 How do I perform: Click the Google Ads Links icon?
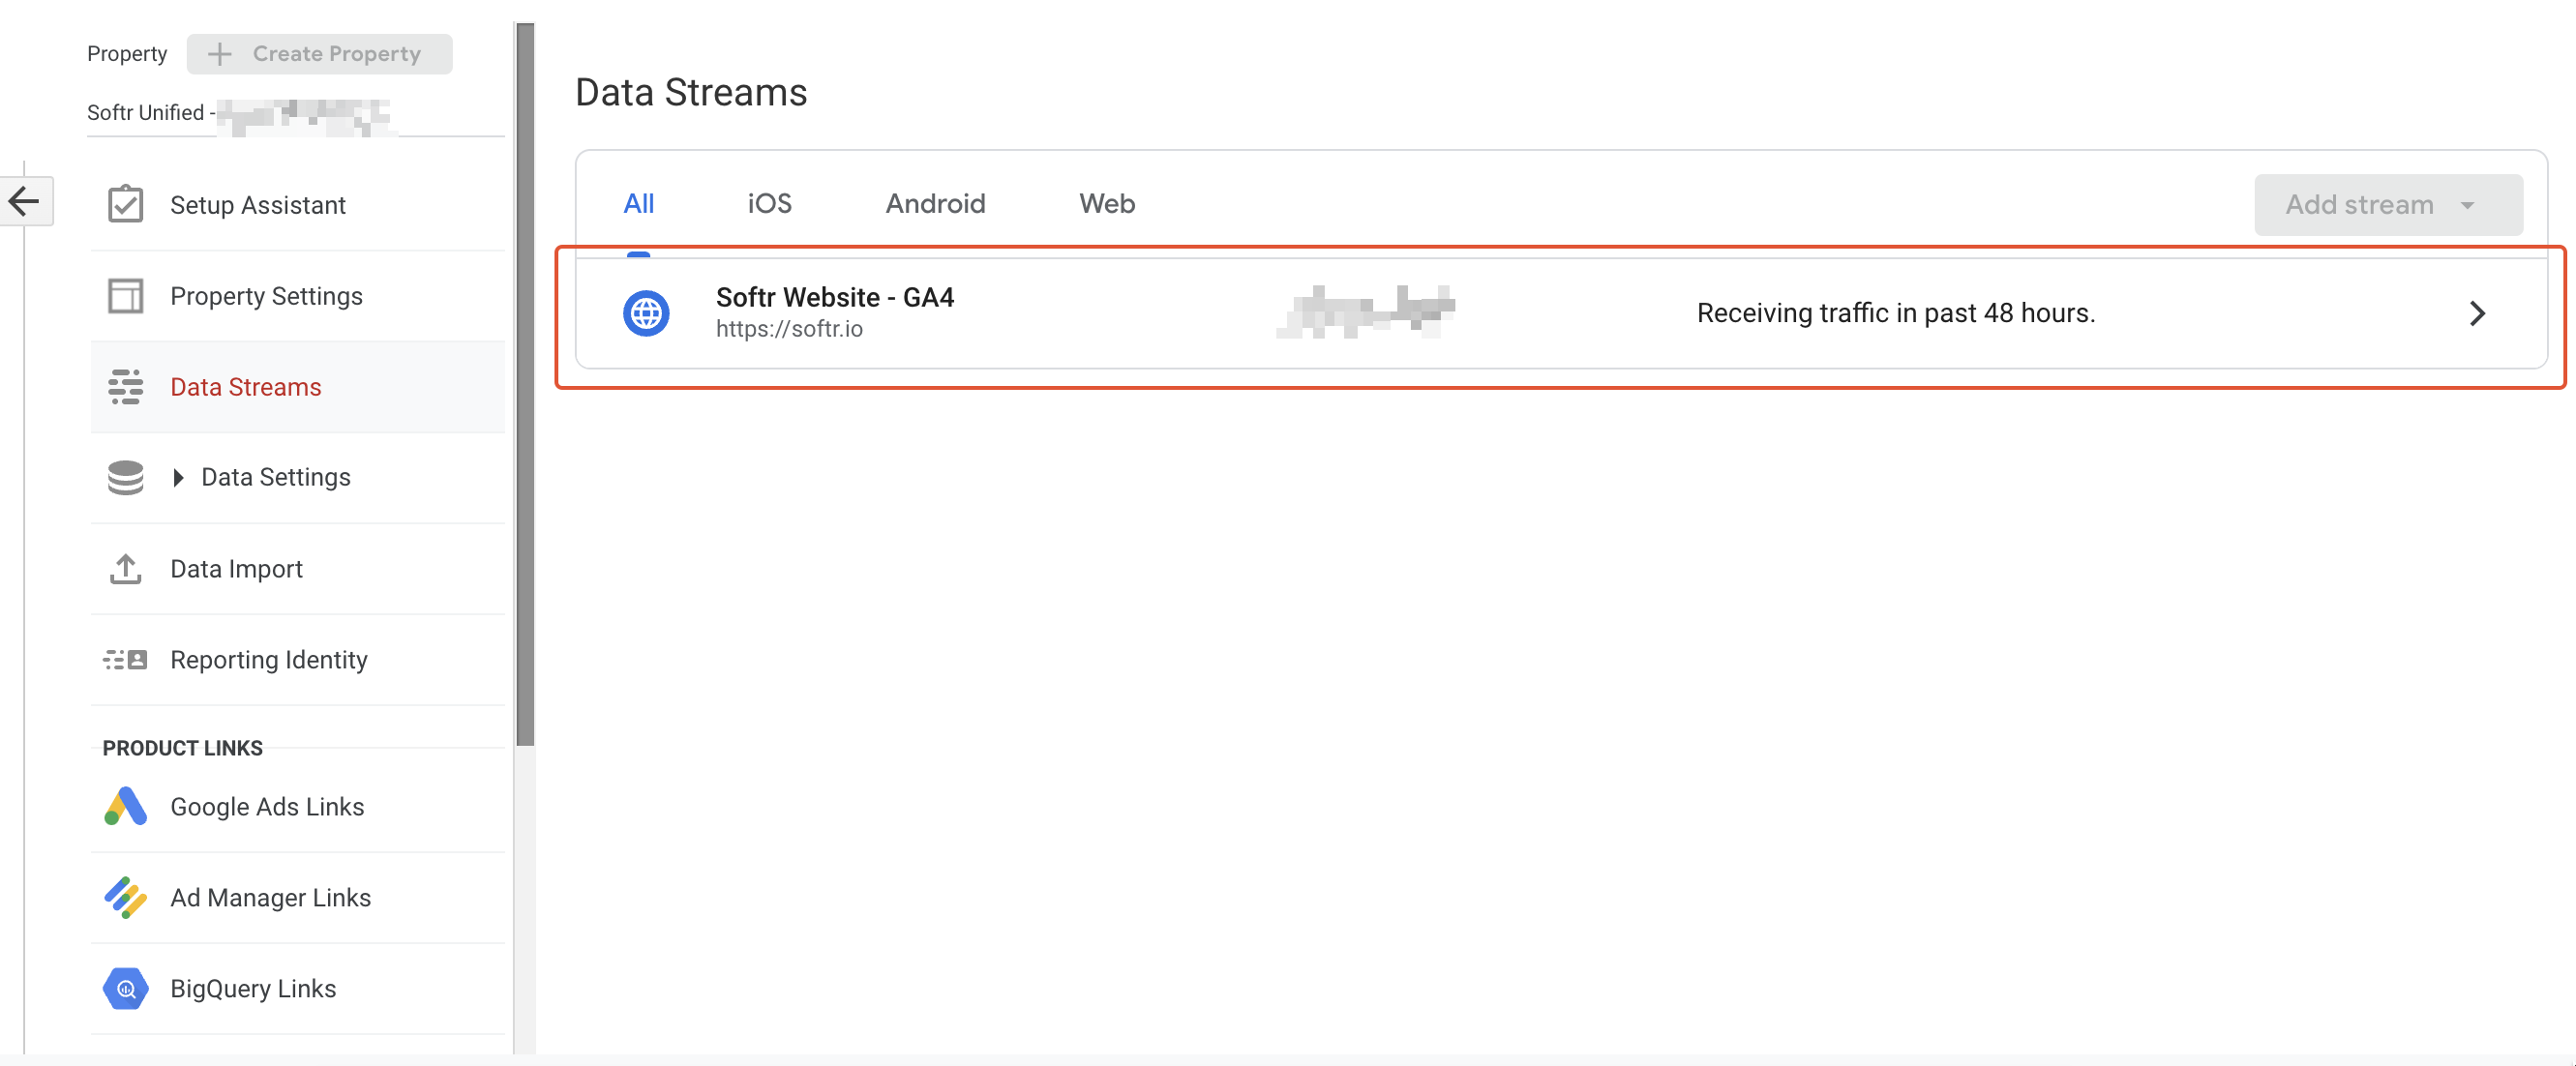click(124, 807)
